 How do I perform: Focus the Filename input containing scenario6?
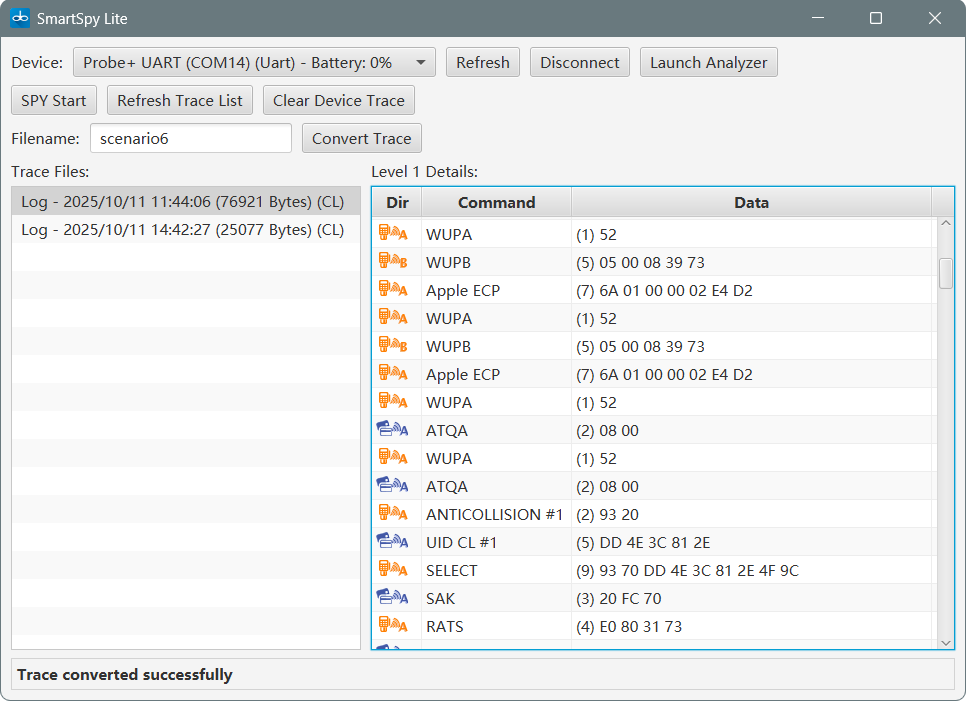coord(191,139)
